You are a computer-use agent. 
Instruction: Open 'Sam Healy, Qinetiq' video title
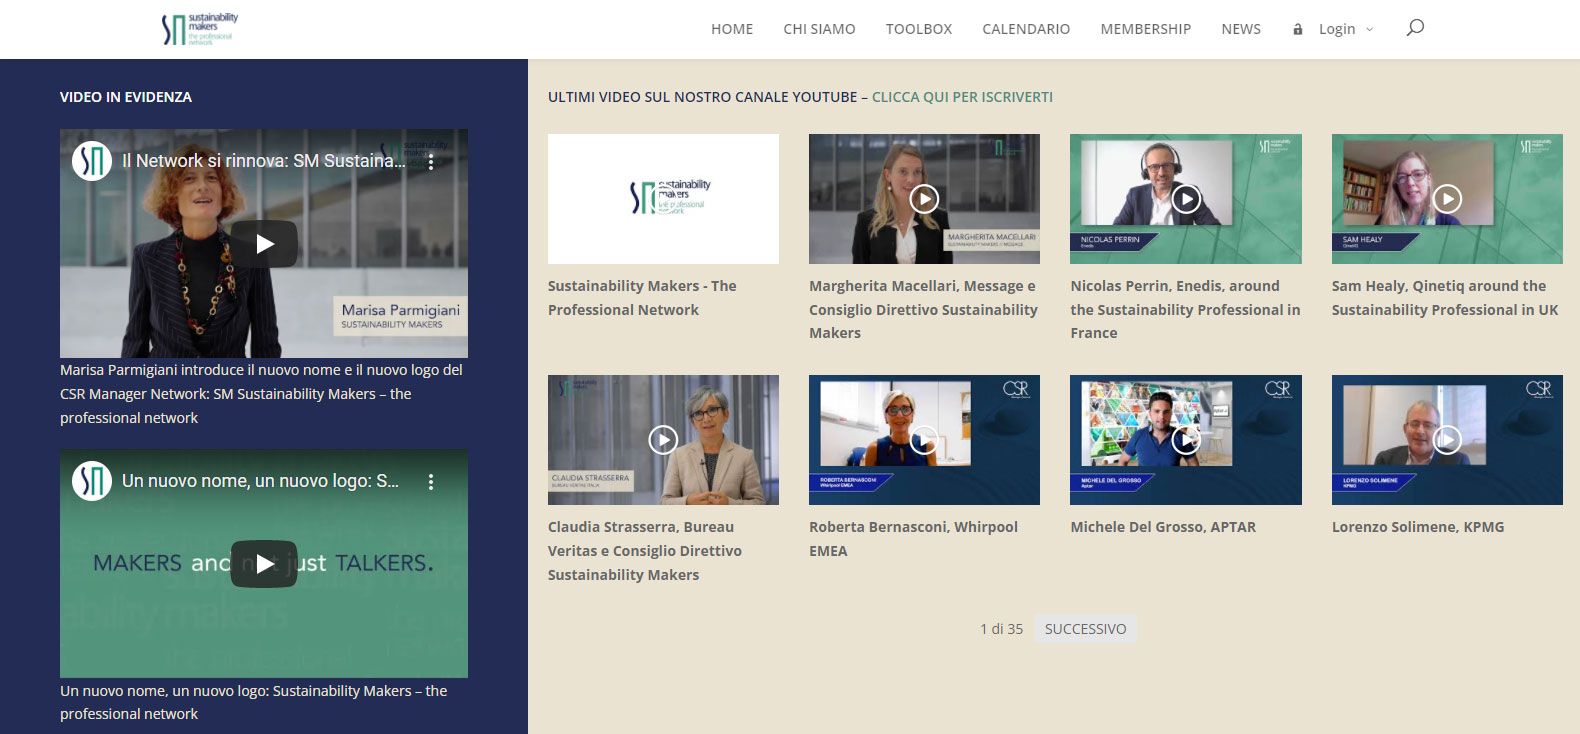[1445, 298]
